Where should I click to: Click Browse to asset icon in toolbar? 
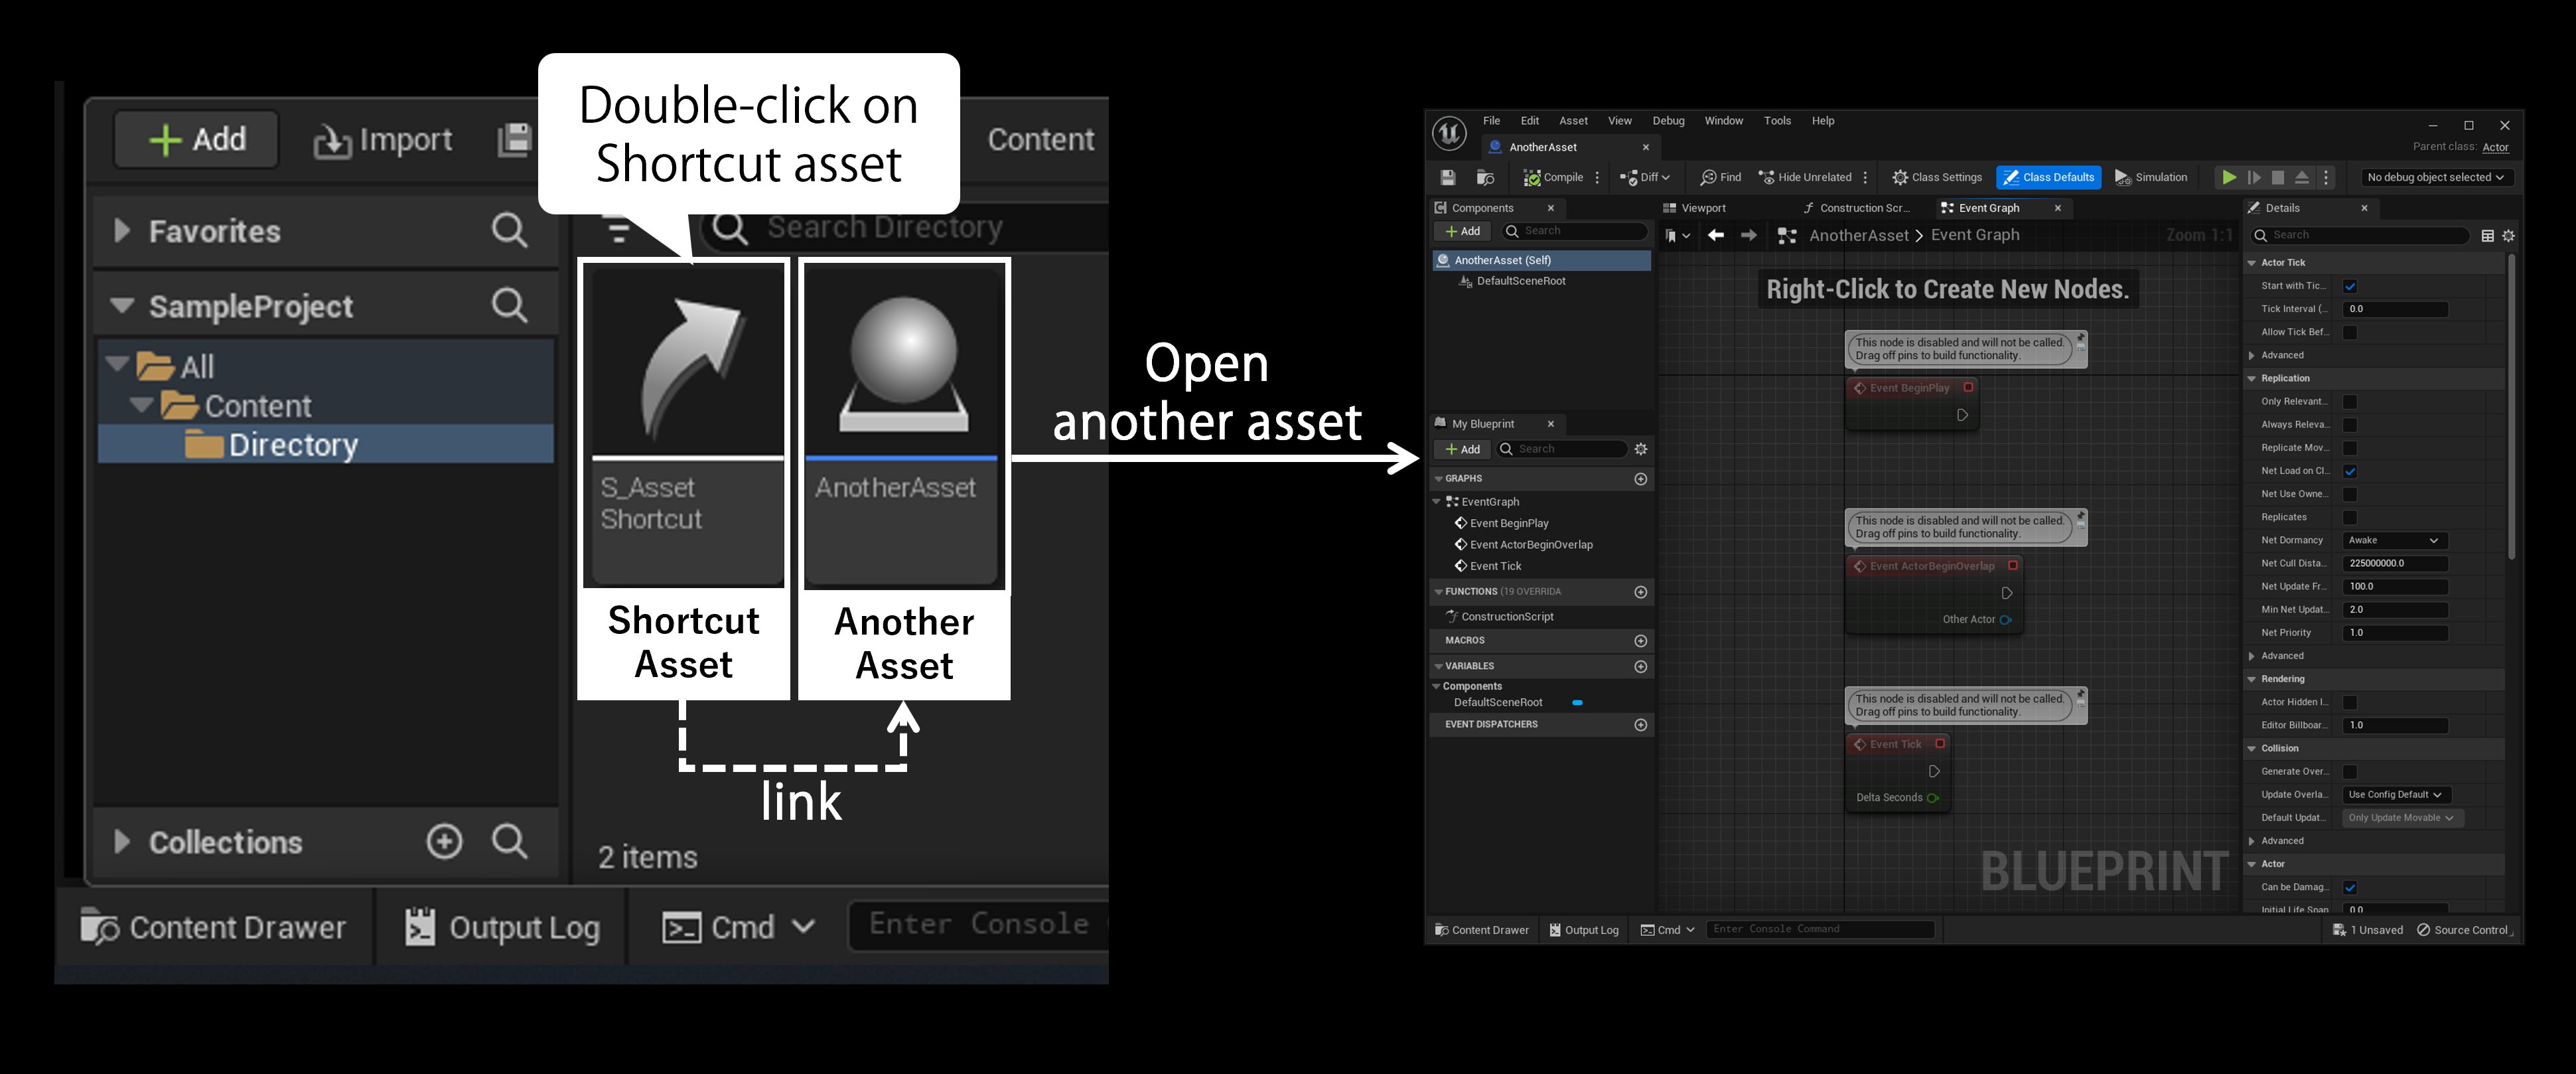coord(1485,177)
